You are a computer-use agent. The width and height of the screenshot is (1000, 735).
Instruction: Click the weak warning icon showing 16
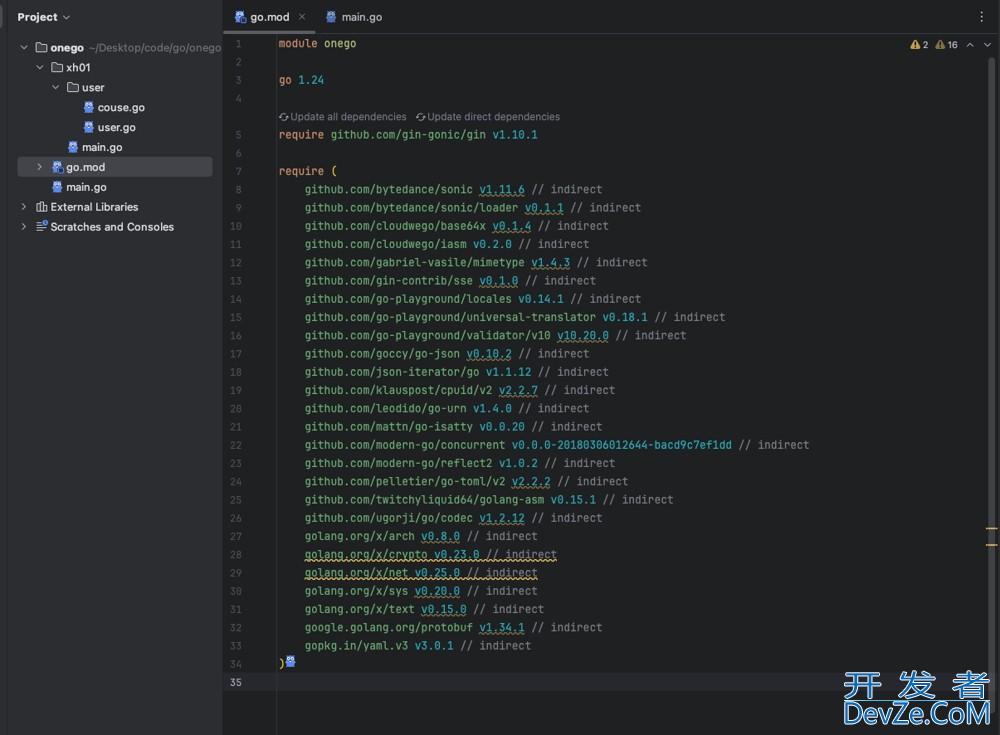(940, 45)
